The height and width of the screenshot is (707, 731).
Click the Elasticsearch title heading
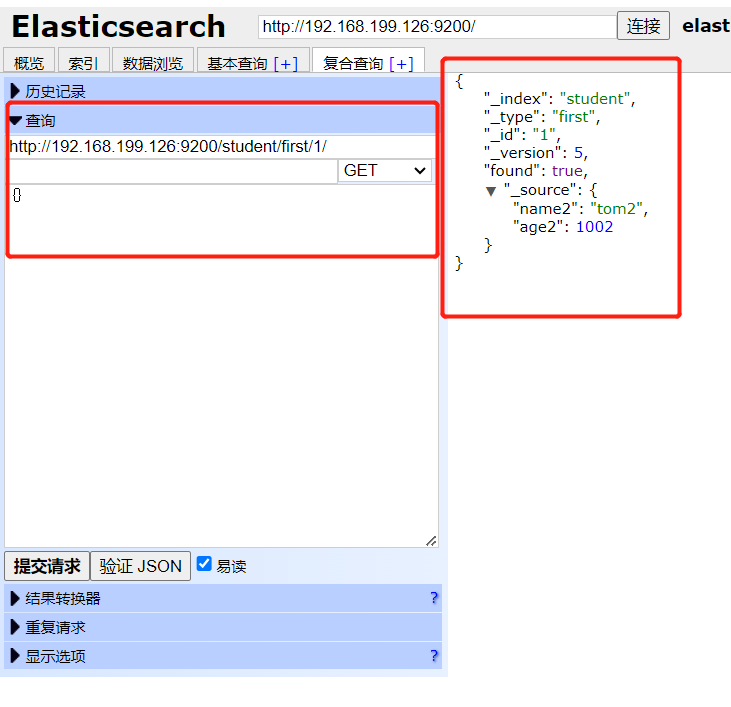[x=118, y=27]
